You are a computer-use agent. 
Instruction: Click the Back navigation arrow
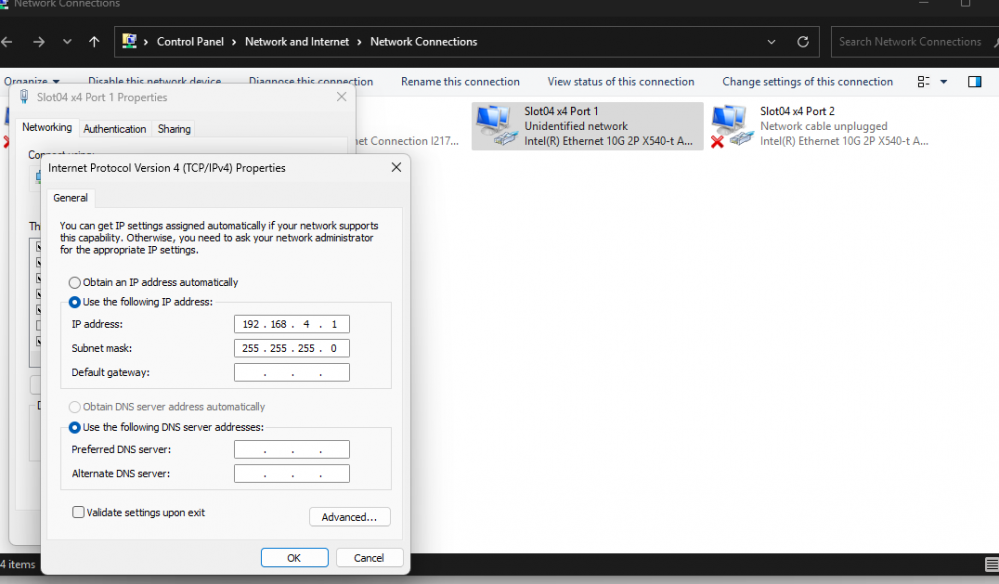point(7,42)
